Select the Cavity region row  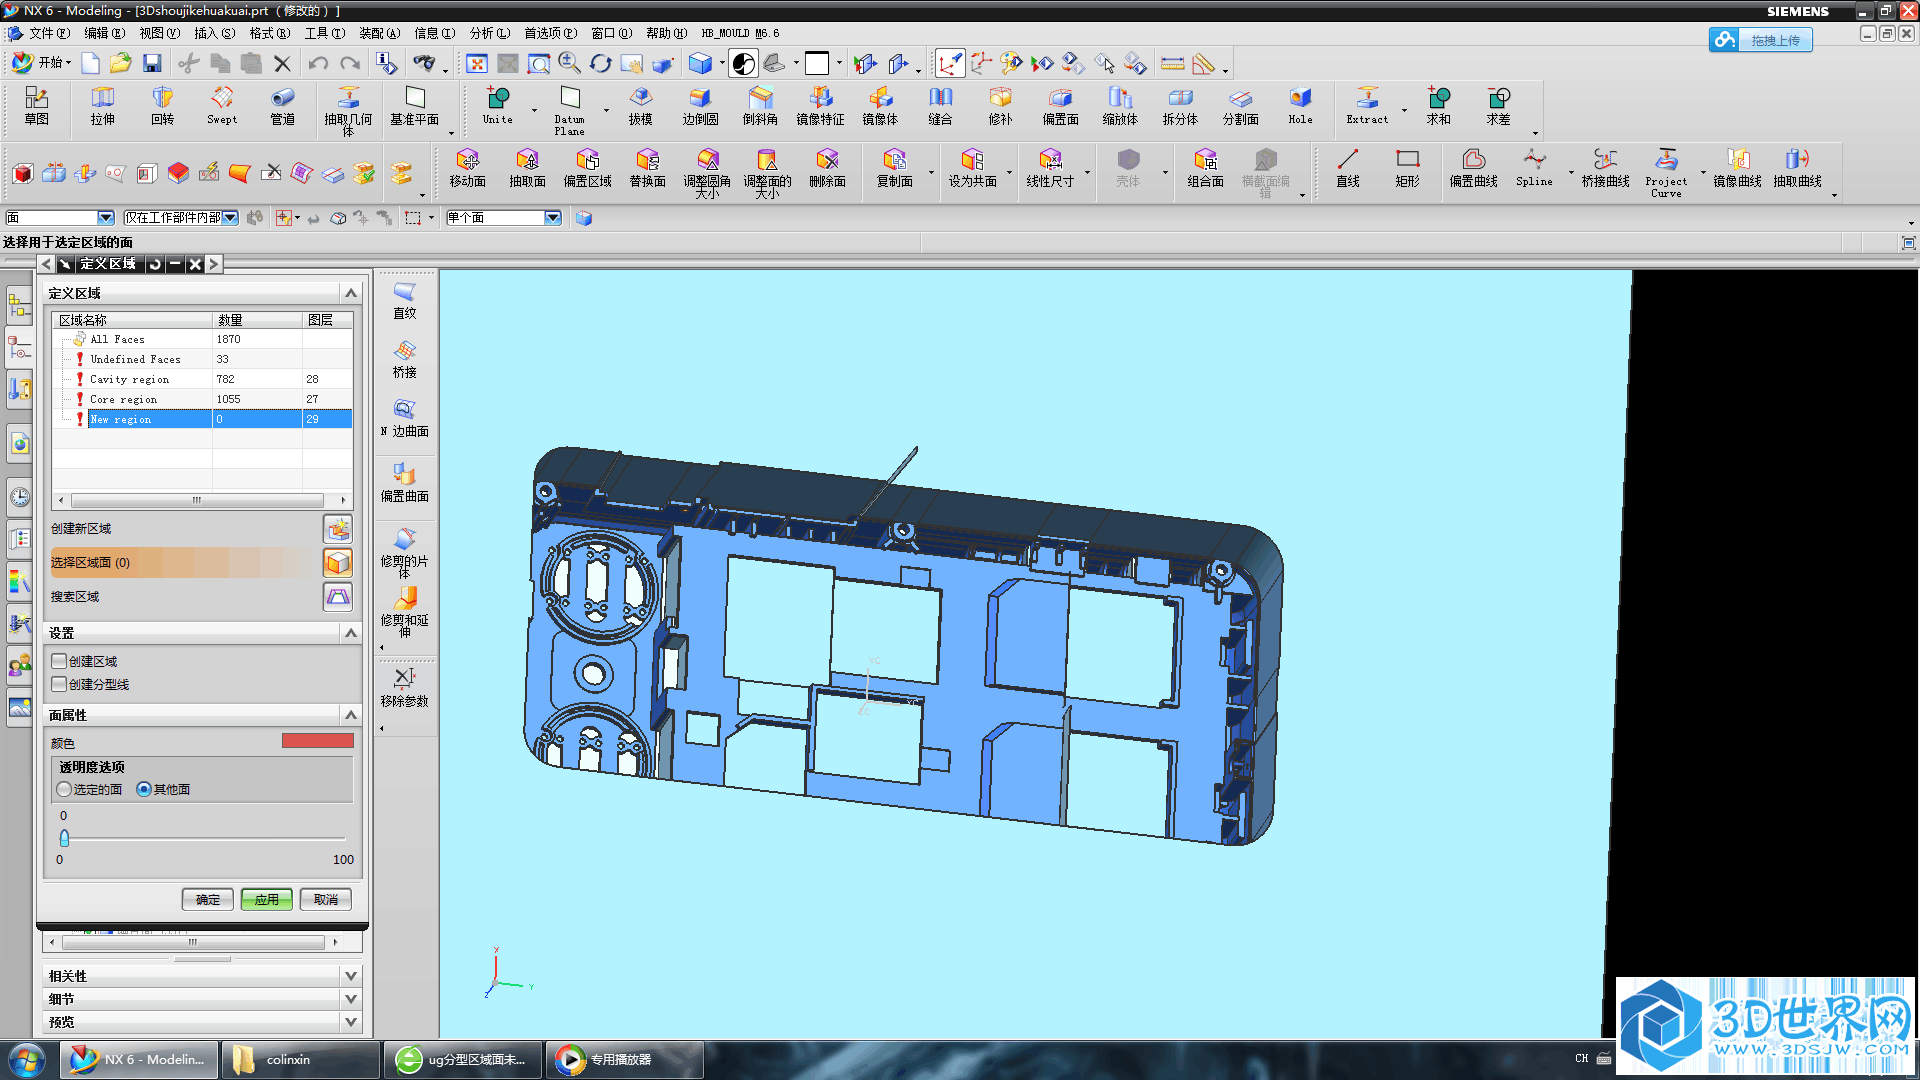[202, 379]
